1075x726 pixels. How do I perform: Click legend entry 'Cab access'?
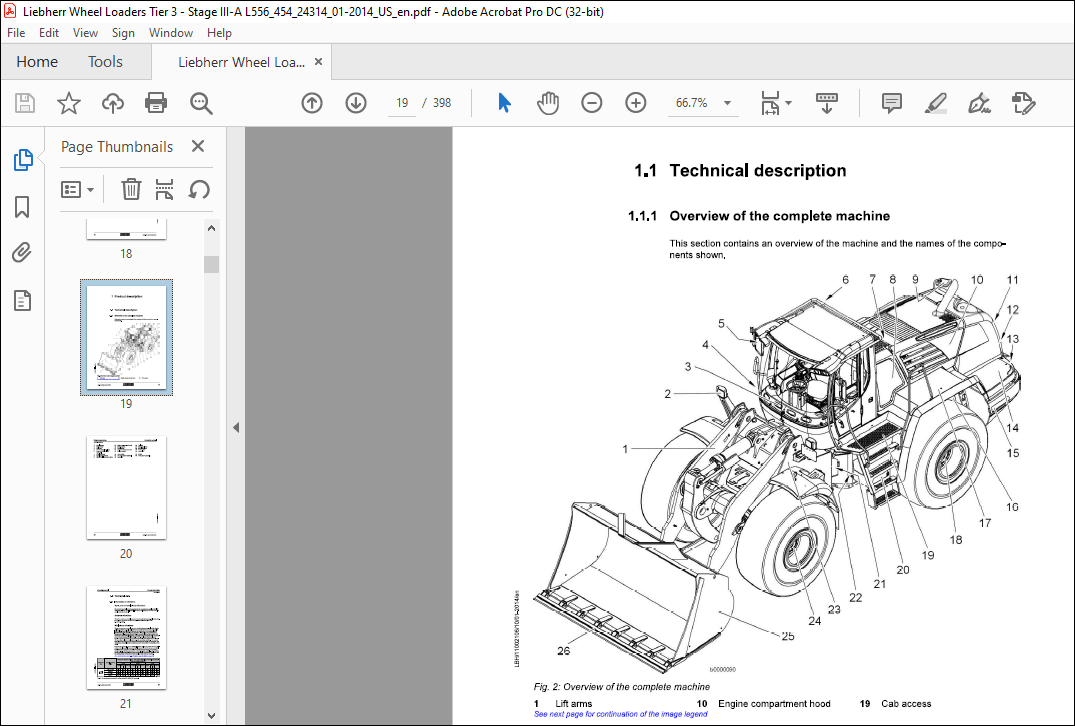coord(906,703)
